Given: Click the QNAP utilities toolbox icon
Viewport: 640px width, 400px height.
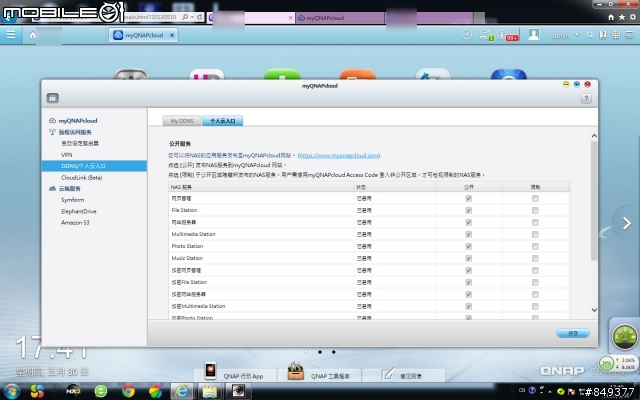Looking at the screenshot, I should tap(296, 371).
